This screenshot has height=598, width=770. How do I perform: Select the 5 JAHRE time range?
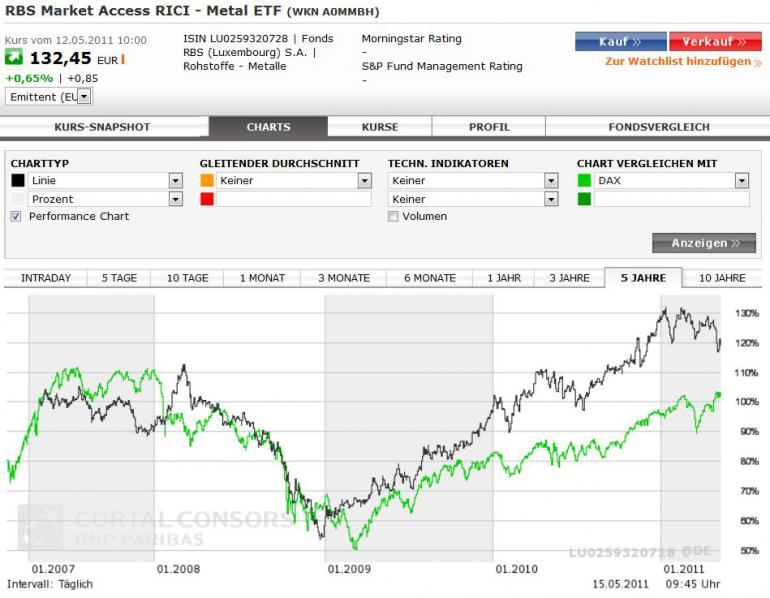[x=643, y=278]
